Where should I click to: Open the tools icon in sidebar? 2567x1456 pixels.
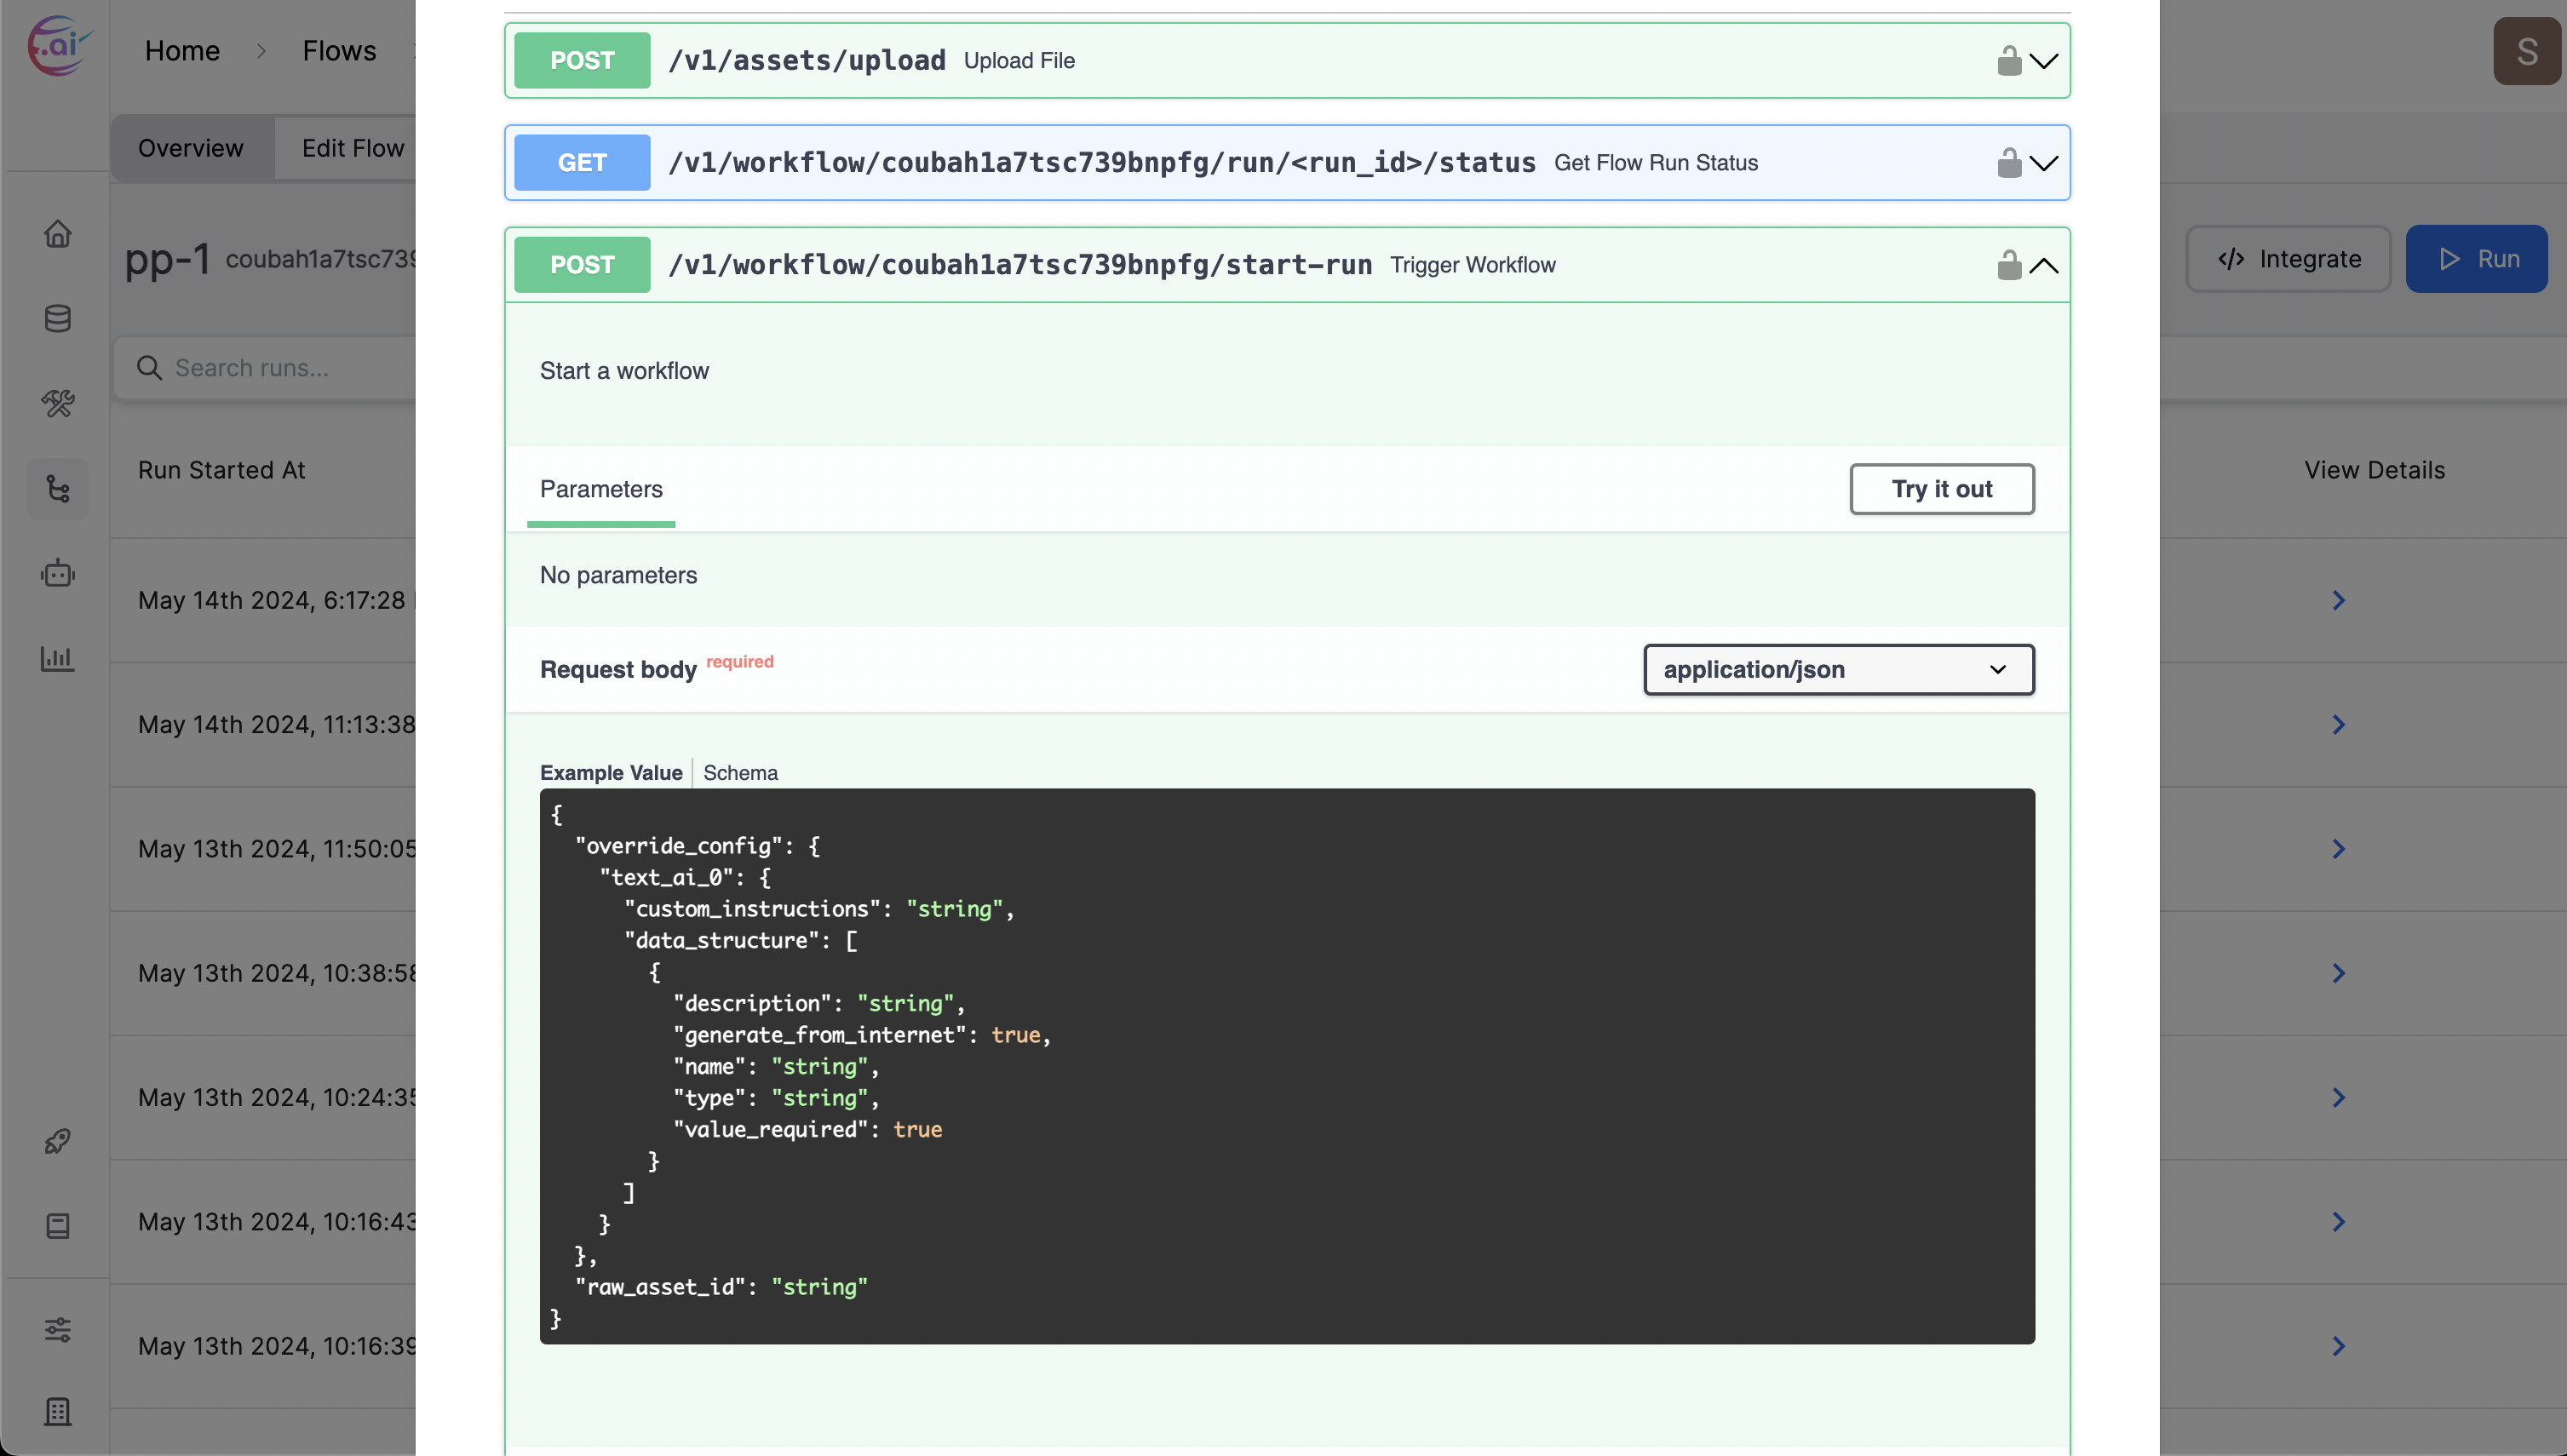click(x=58, y=403)
